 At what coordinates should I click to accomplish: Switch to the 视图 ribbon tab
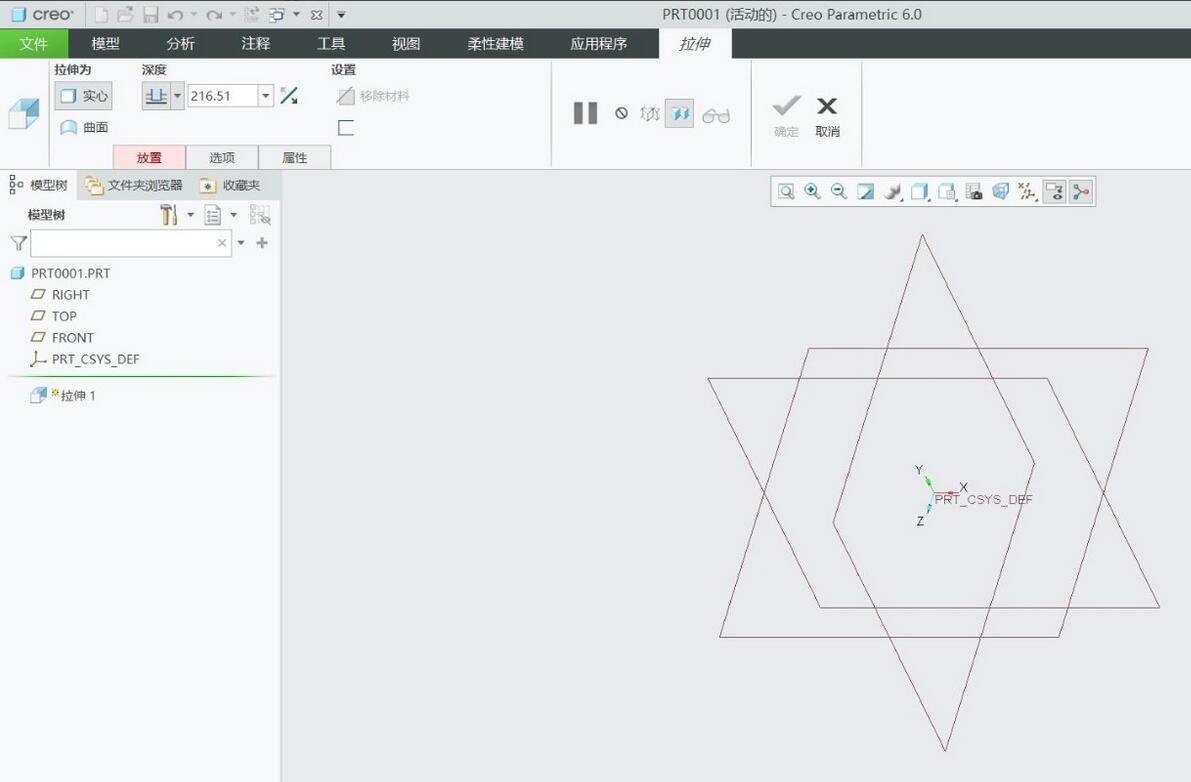click(x=406, y=44)
